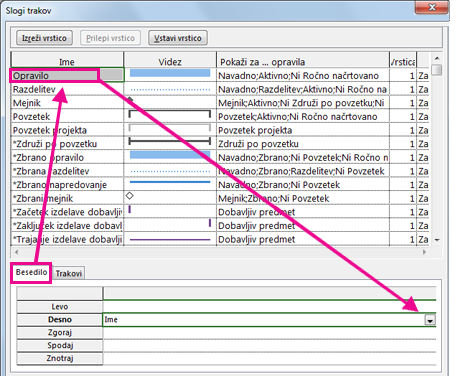Click the horizontal scrollbar right arrow
Image resolution: width=459 pixels, height=386 pixels.
point(424,252)
